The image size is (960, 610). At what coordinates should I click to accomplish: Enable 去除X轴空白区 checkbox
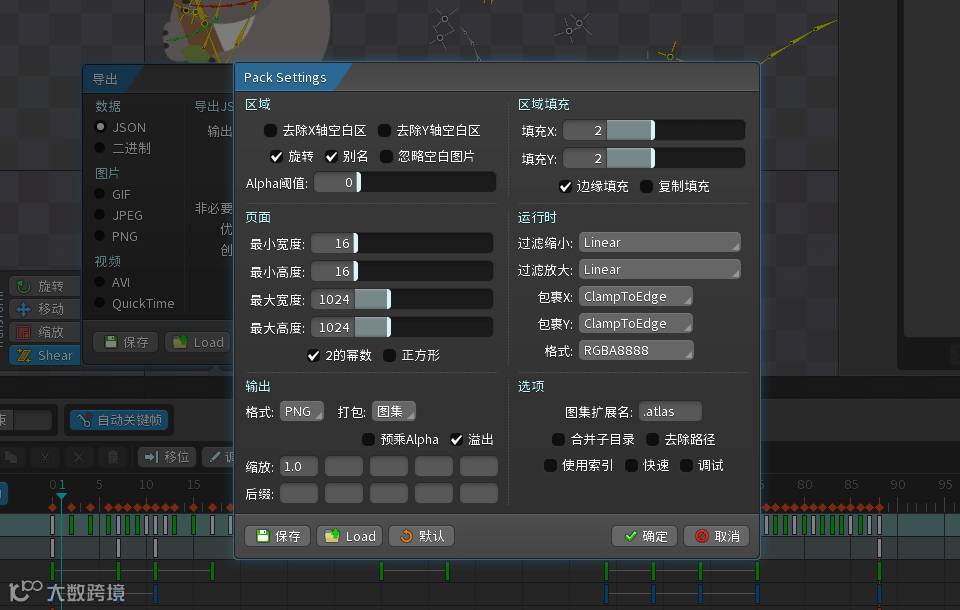click(270, 130)
